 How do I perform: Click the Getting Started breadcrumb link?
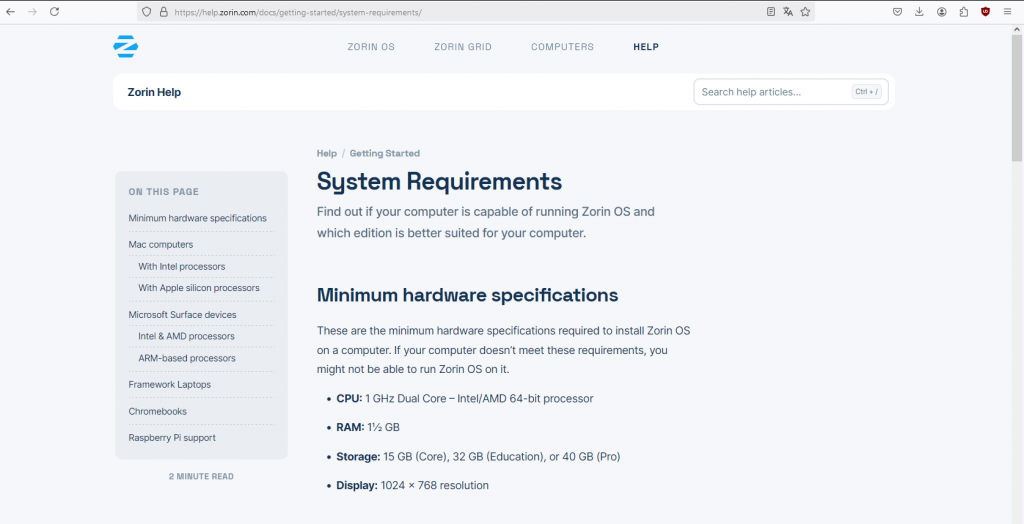pos(384,154)
